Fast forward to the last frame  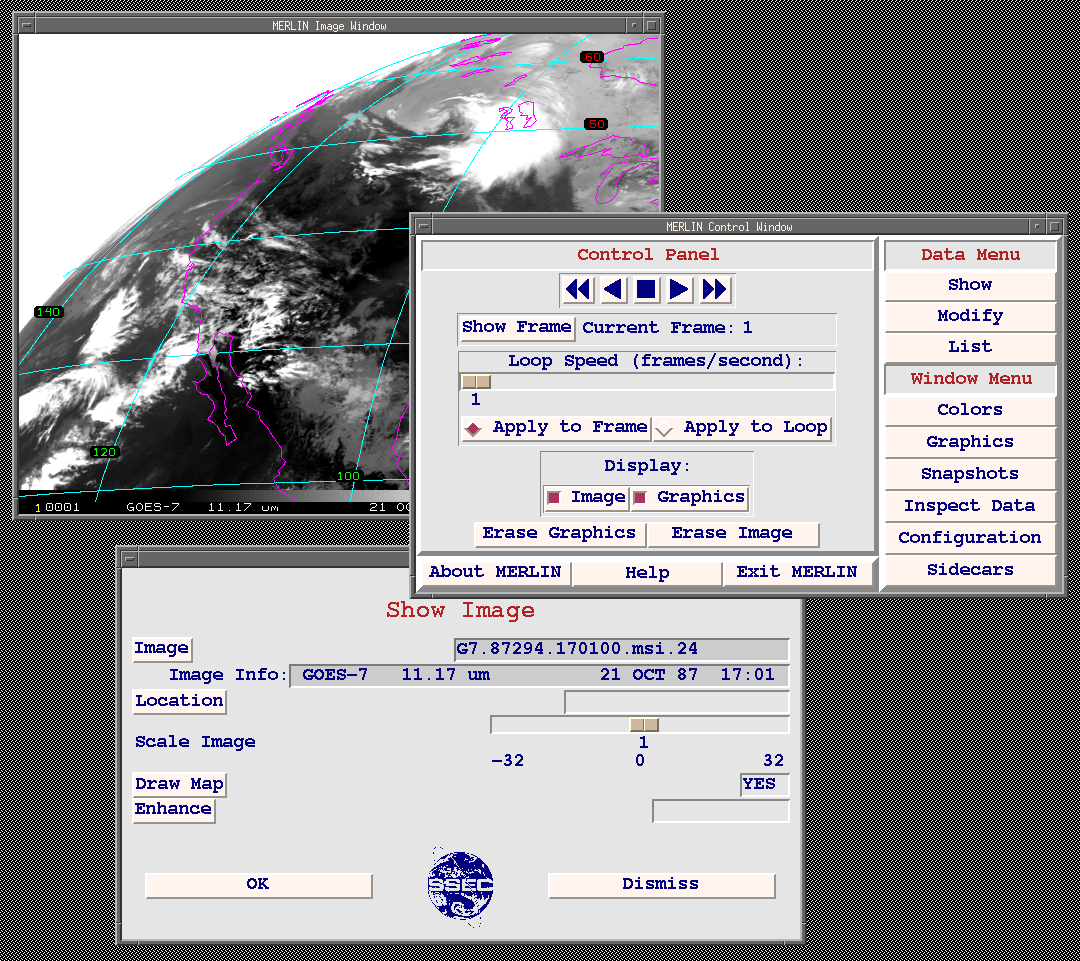[714, 289]
